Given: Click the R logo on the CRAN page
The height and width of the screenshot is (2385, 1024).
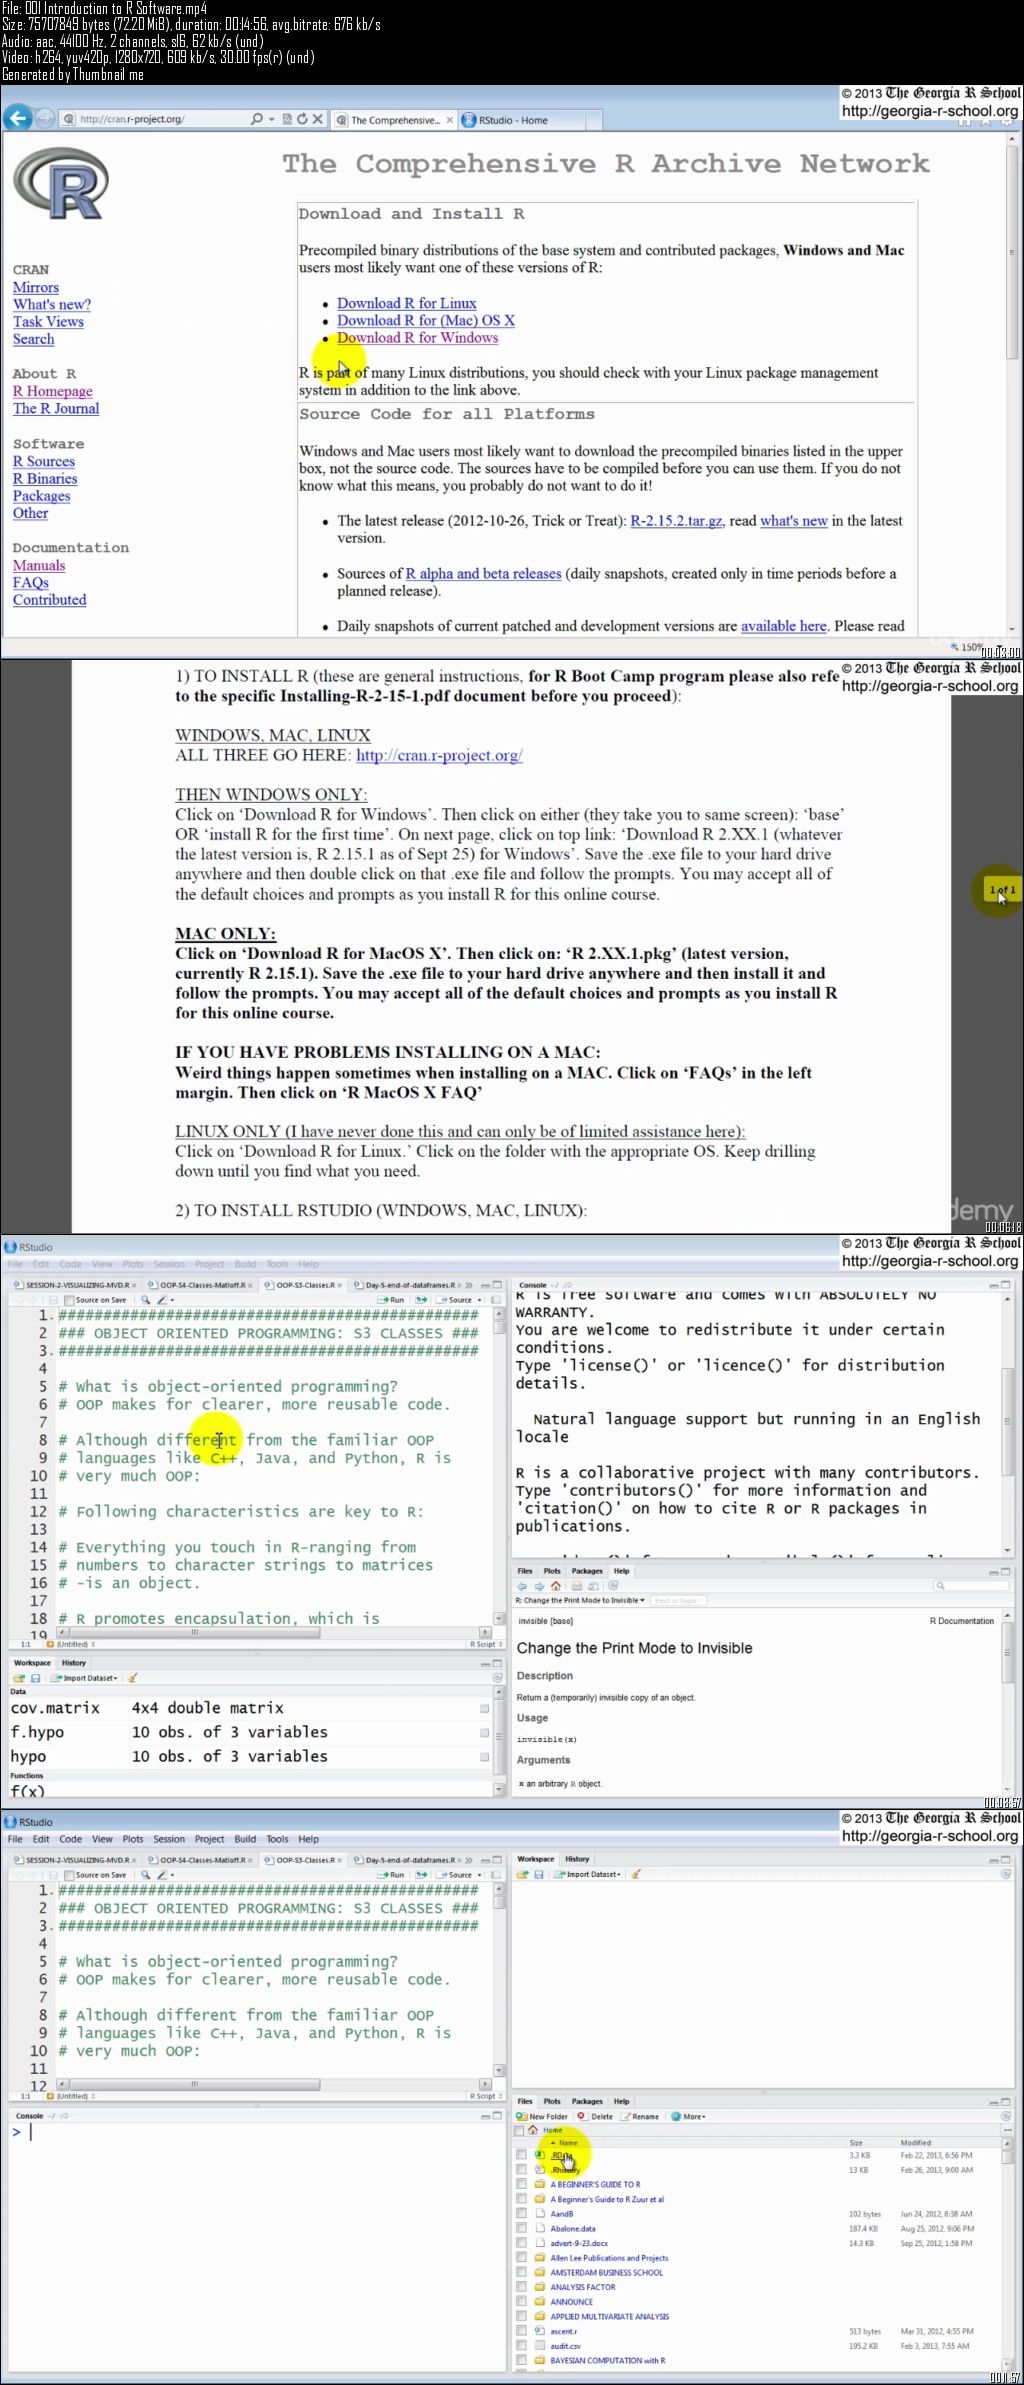Looking at the screenshot, I should tap(61, 184).
